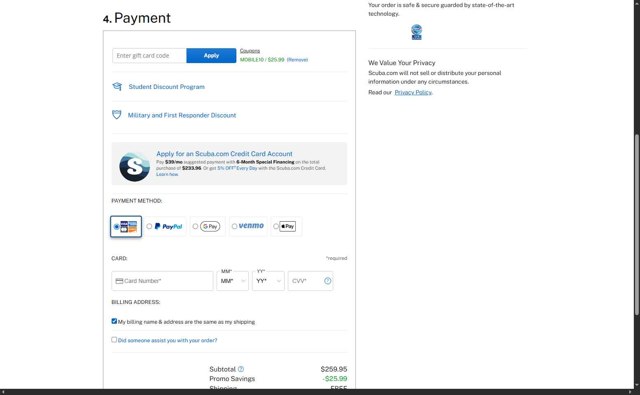Click Learn how link in credit card banner

pos(167,174)
